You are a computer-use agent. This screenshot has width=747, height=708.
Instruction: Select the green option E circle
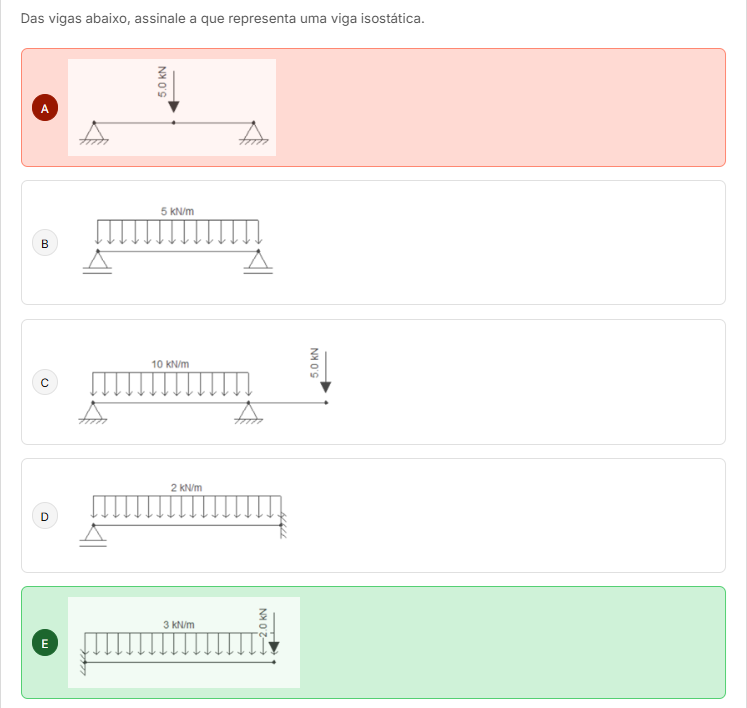click(x=44, y=642)
